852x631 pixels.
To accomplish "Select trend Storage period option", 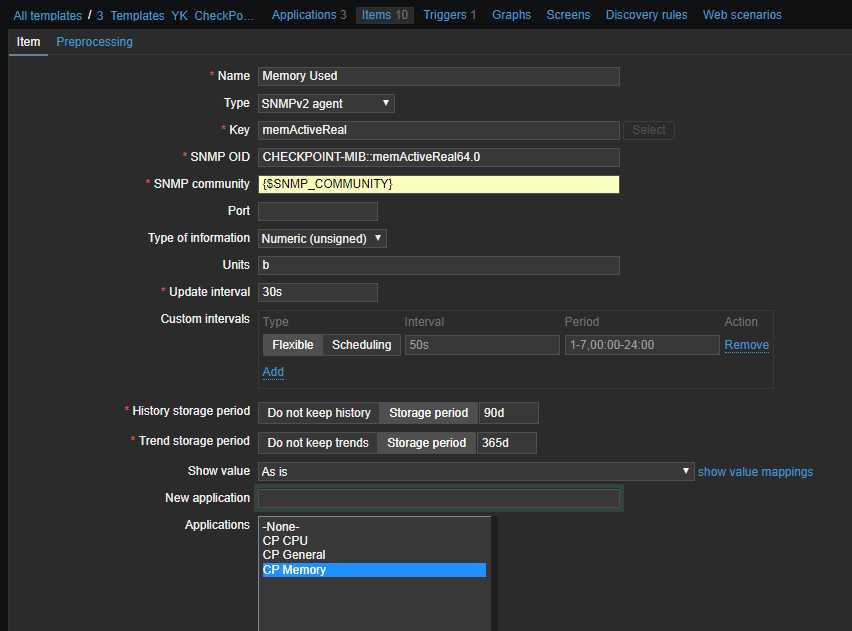I will pos(426,443).
